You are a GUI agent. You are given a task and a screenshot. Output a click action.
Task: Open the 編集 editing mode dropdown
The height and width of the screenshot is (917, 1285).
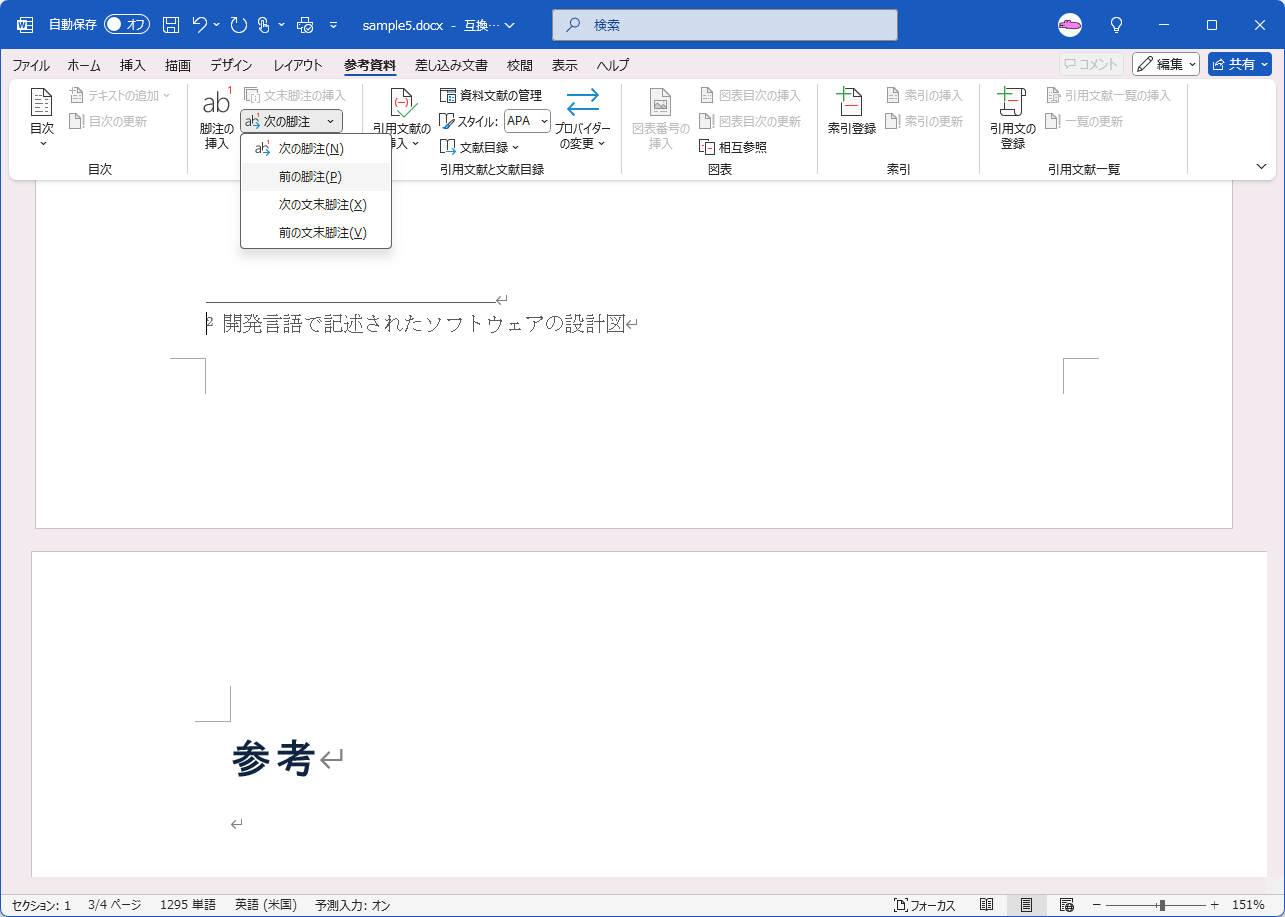1166,64
